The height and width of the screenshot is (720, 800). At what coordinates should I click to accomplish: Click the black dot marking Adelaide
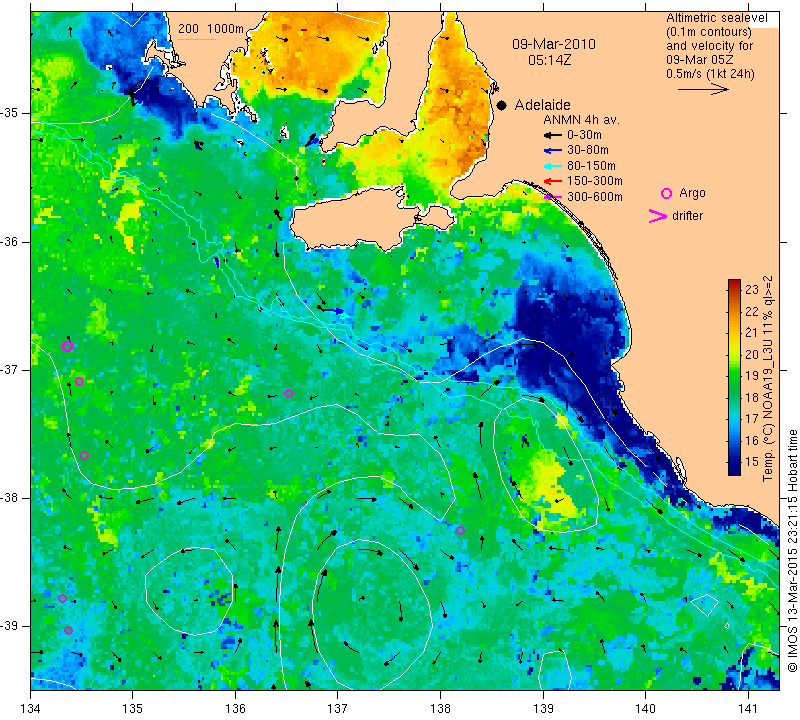(502, 105)
